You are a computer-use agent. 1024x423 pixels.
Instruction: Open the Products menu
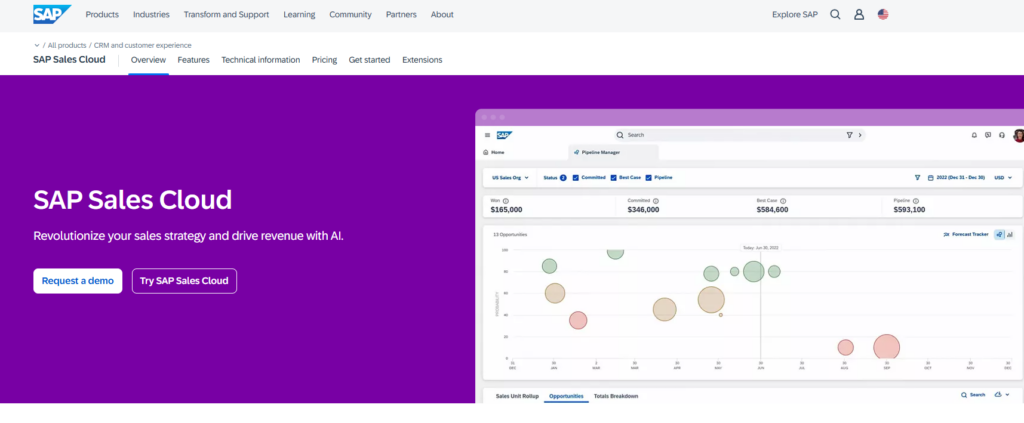(x=102, y=14)
